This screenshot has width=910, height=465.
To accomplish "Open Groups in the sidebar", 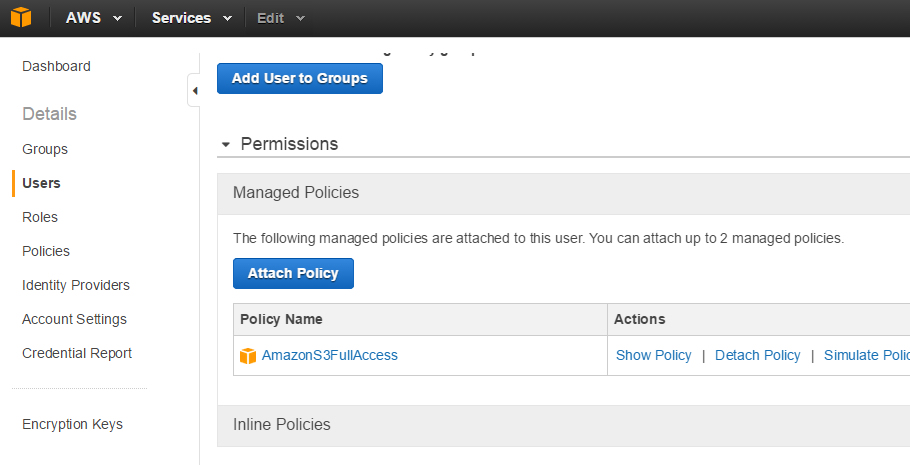I will coord(45,149).
